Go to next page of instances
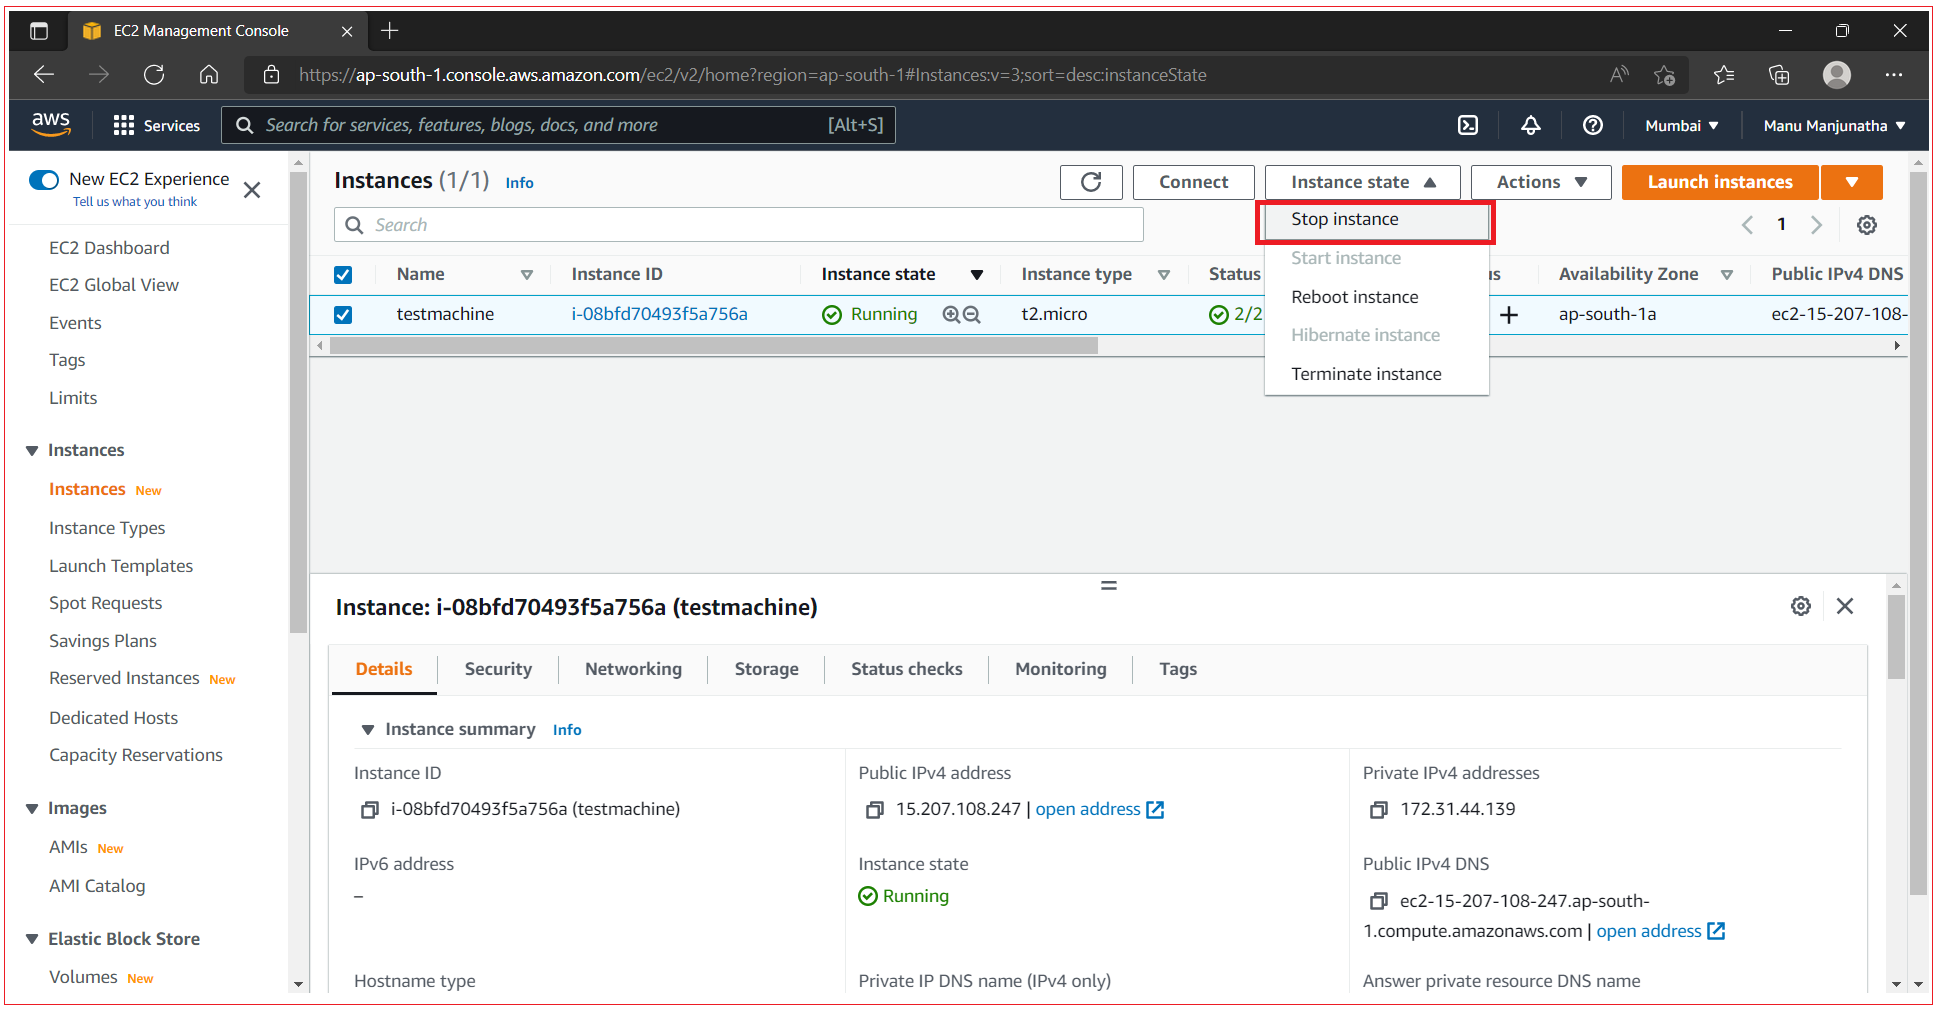This screenshot has height=1009, width=1939. click(1817, 225)
